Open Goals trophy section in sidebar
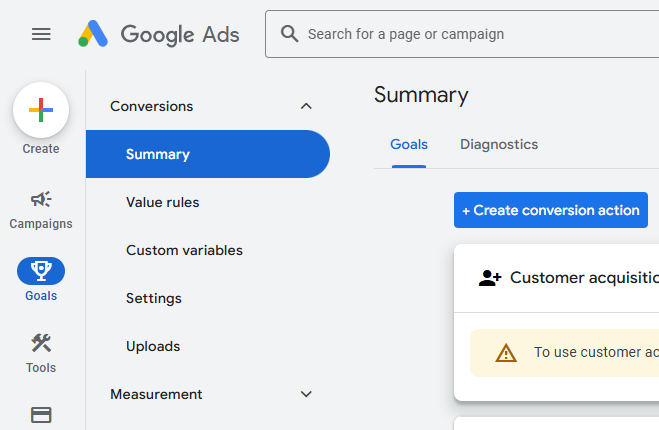This screenshot has width=659, height=430. tap(41, 279)
